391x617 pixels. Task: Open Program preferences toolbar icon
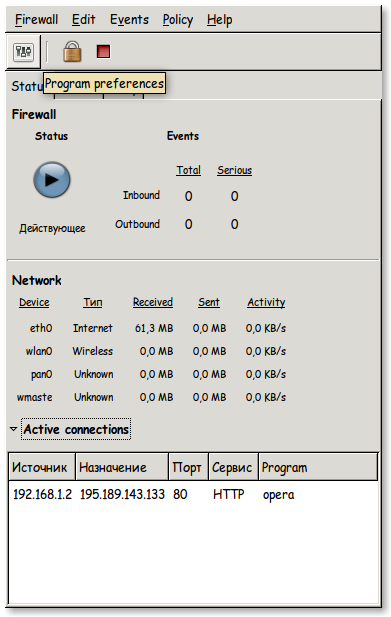[x=24, y=52]
